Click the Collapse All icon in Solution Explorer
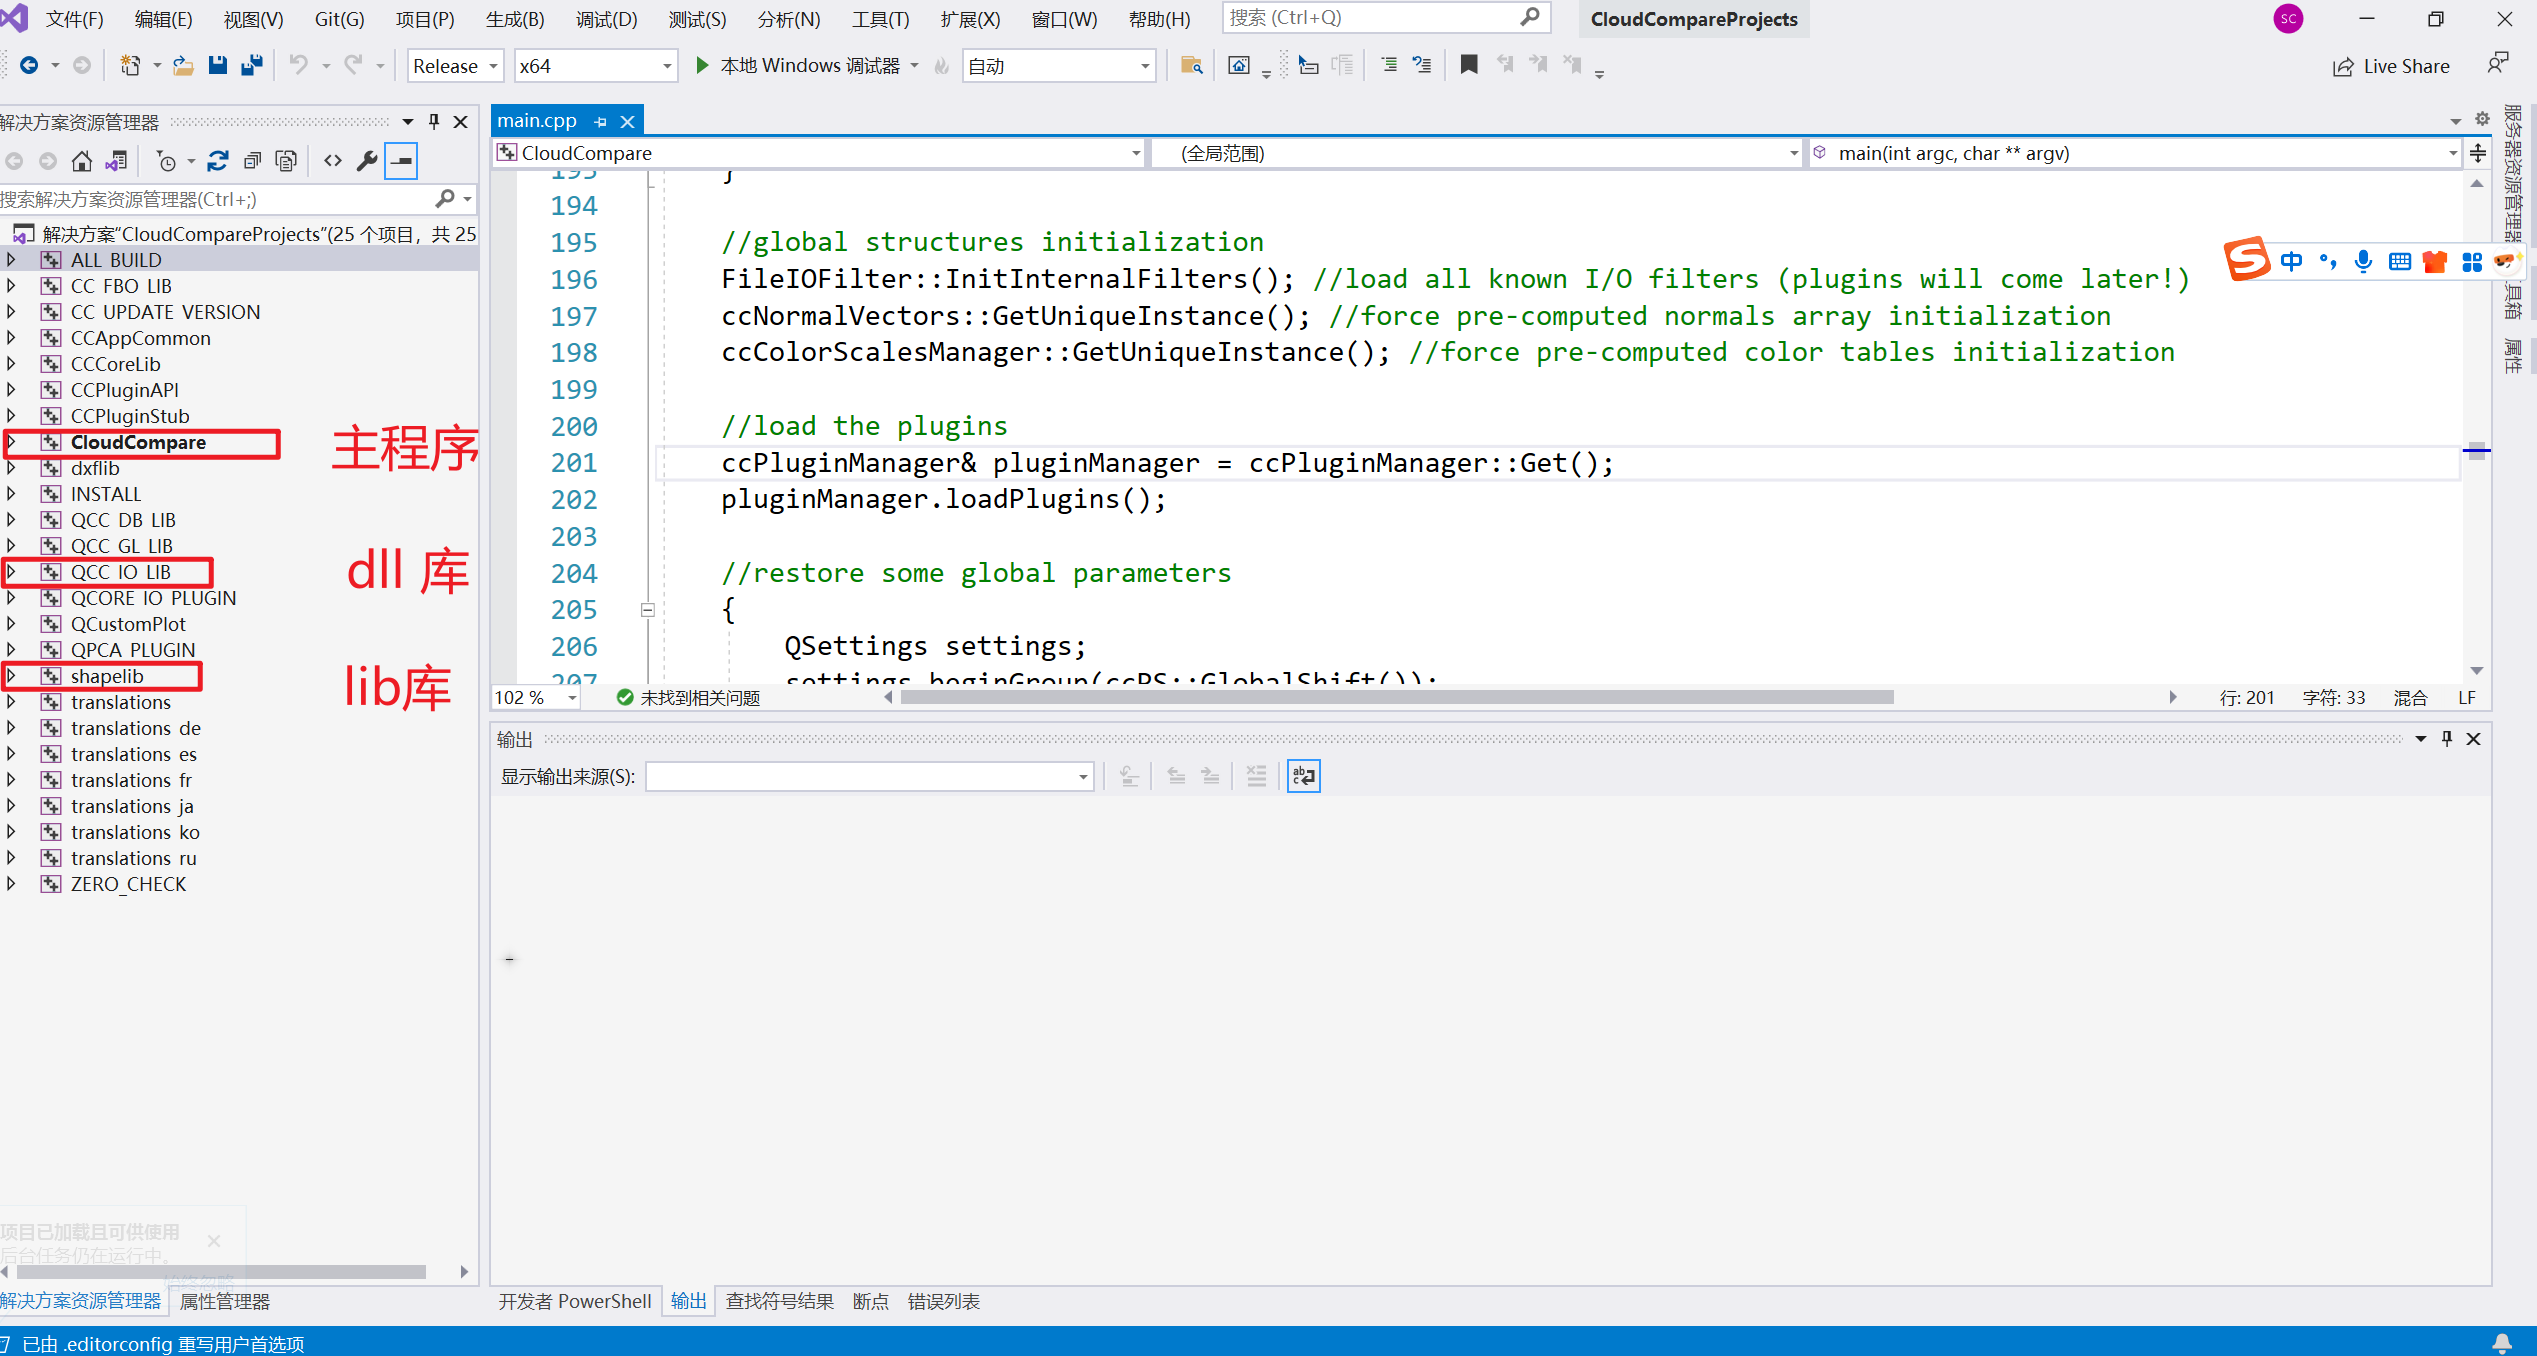The image size is (2537, 1356). [x=252, y=161]
